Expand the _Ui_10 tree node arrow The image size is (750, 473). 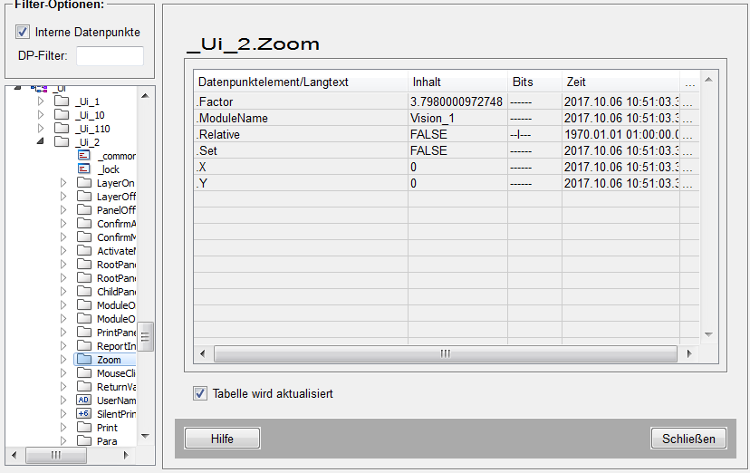coord(41,115)
